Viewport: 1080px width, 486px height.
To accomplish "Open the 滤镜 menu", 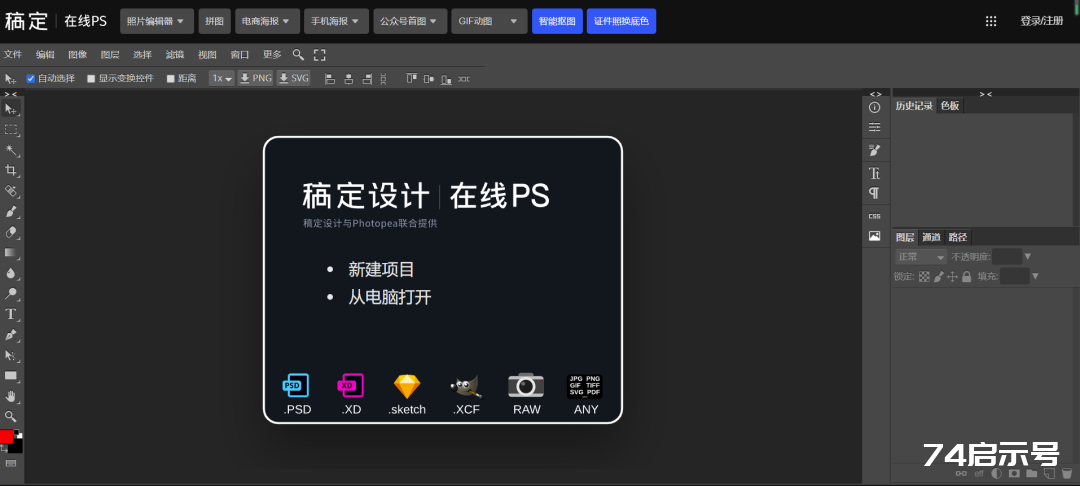I will click(x=175, y=54).
